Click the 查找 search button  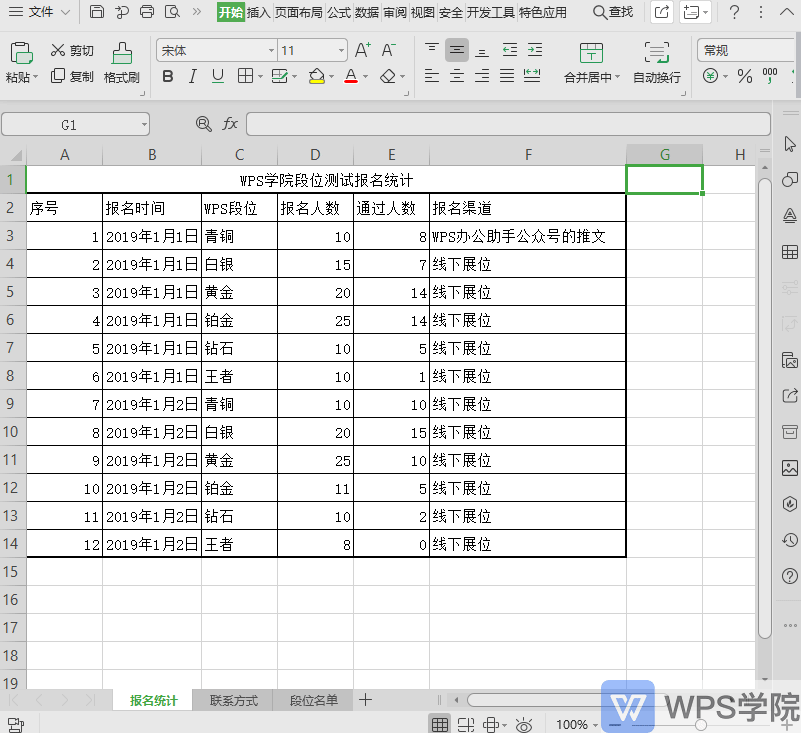[613, 12]
